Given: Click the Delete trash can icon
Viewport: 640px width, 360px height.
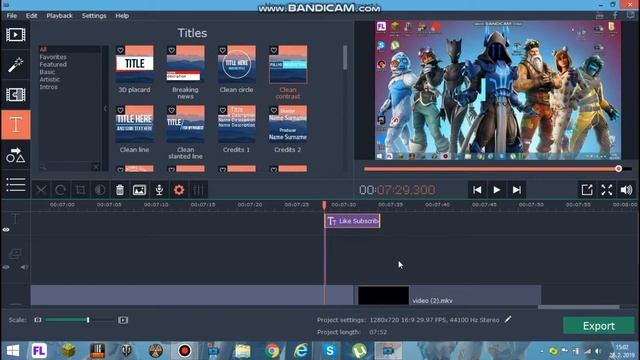Looking at the screenshot, I should (120, 190).
